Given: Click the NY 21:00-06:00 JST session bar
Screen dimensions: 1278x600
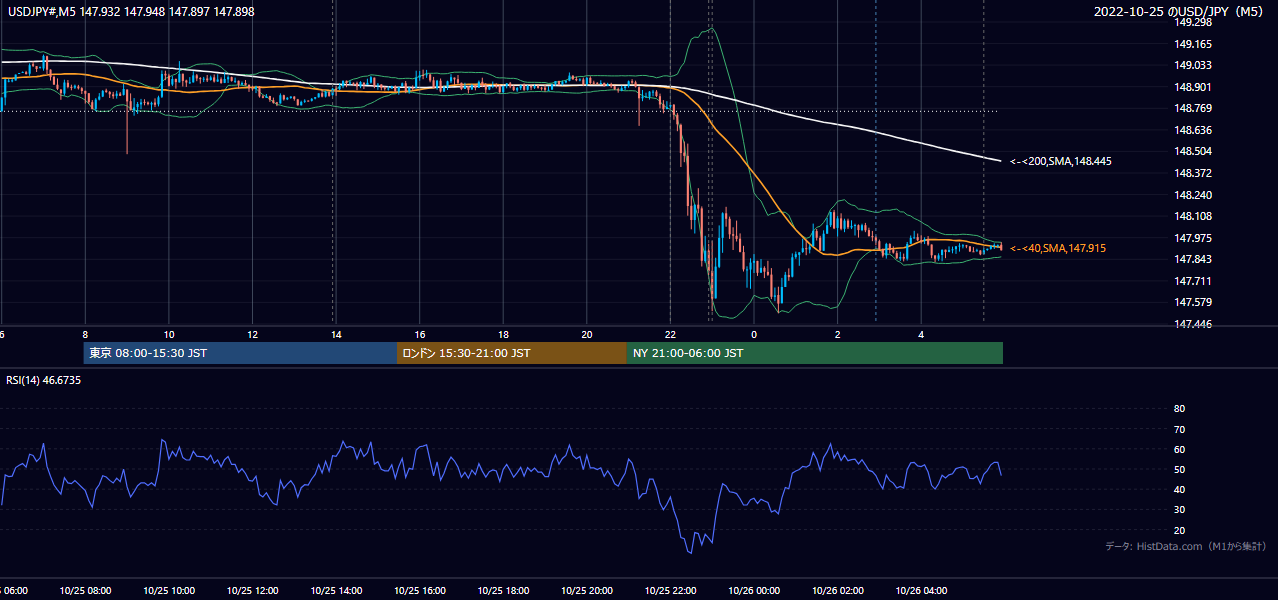Looking at the screenshot, I should [815, 353].
